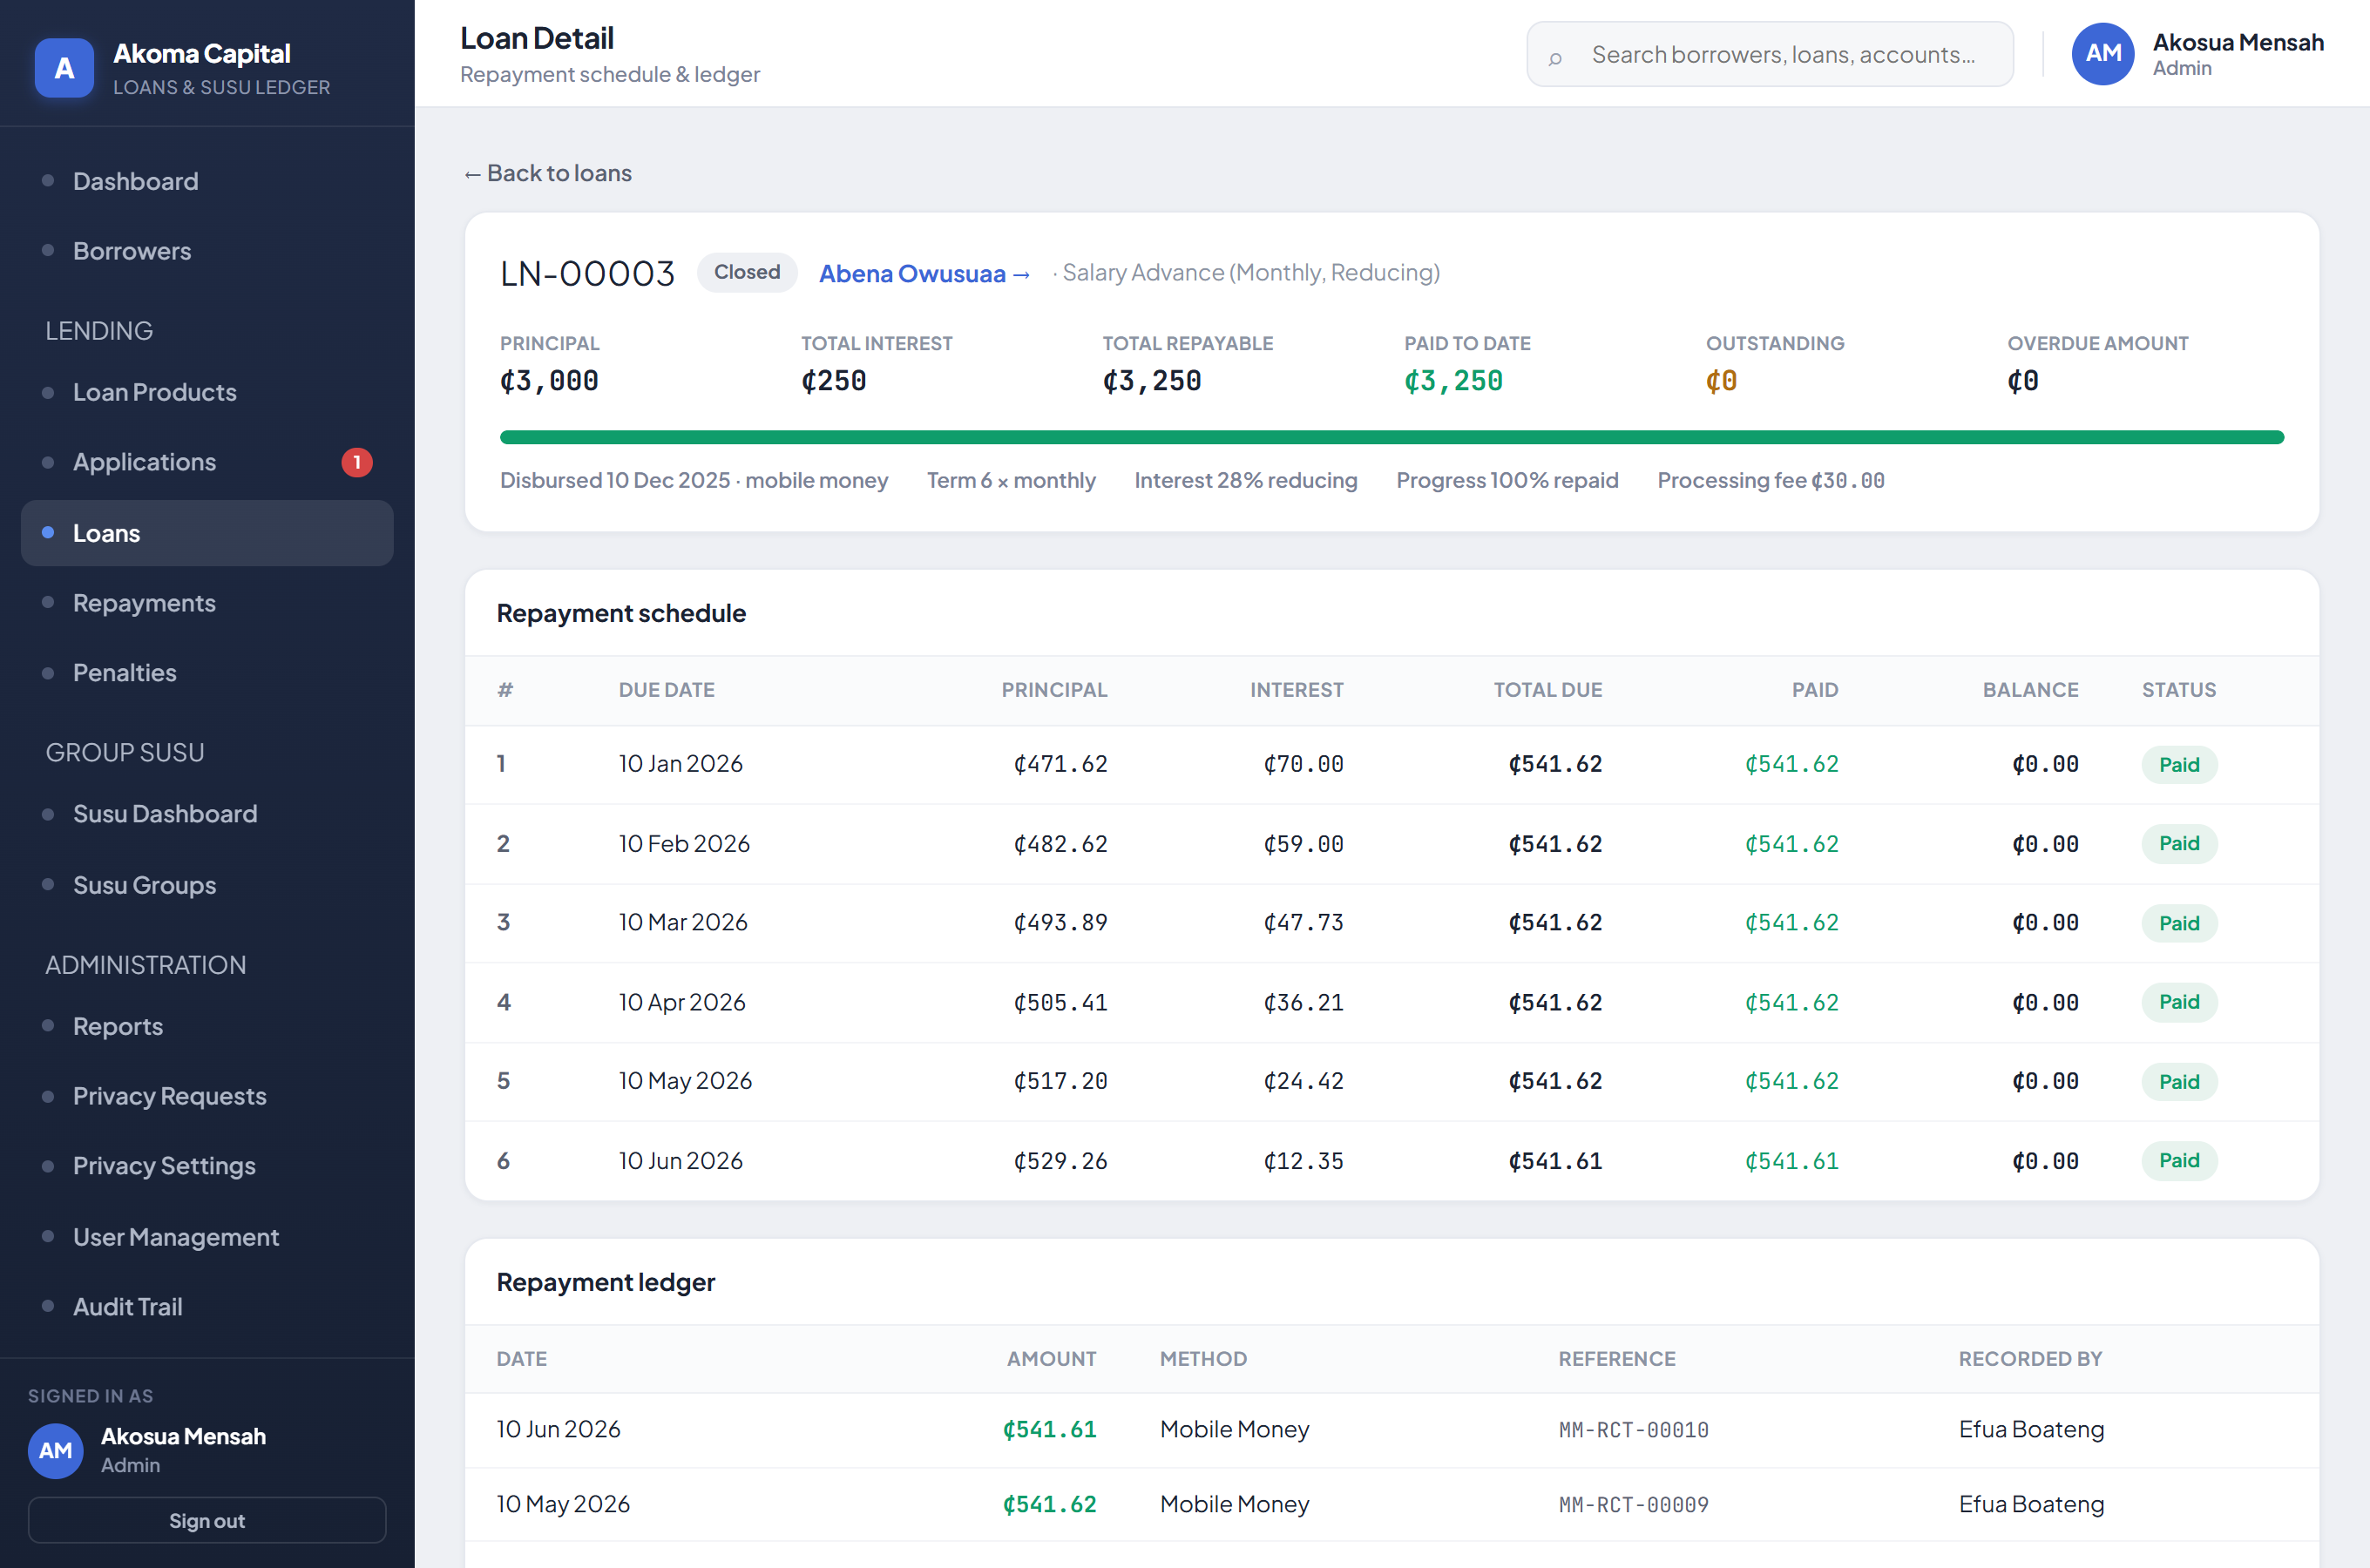Open Reports under Administration
The width and height of the screenshot is (2370, 1568).
click(x=207, y=1026)
